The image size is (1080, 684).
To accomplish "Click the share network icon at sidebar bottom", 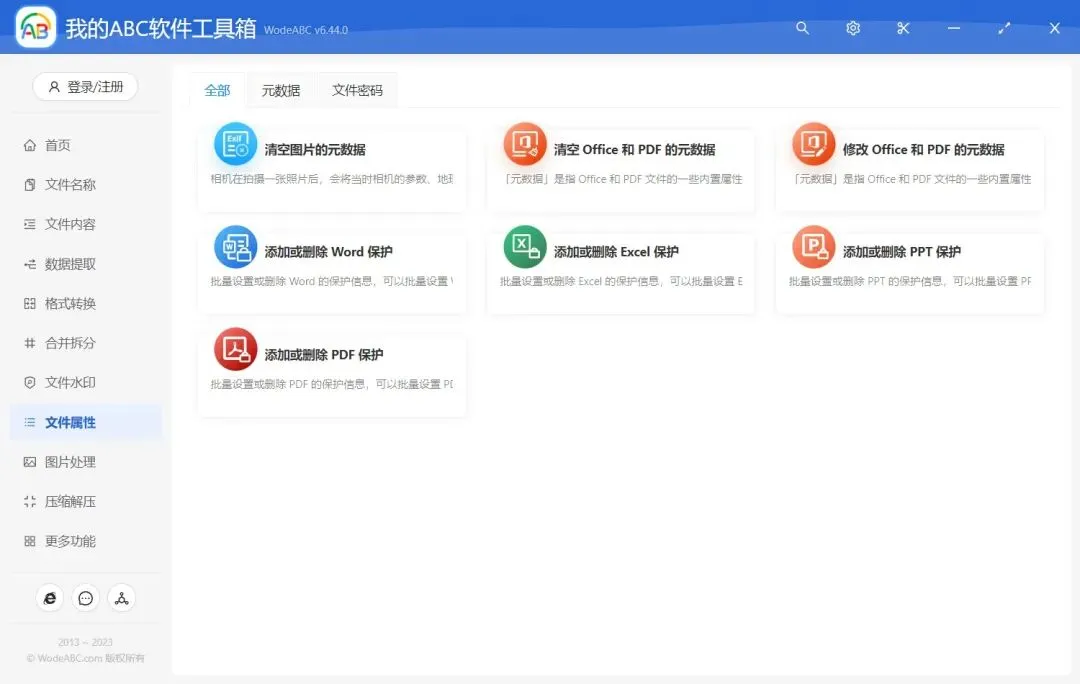I will click(121, 598).
